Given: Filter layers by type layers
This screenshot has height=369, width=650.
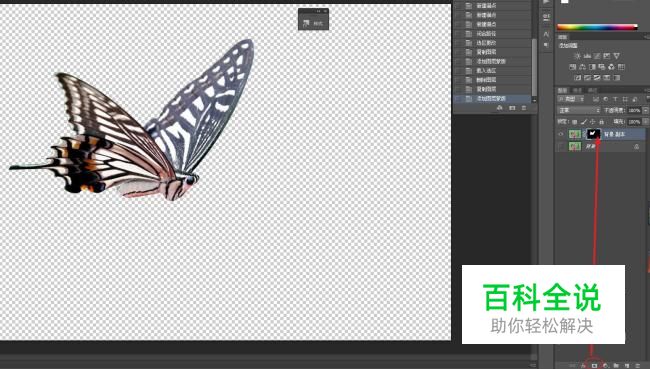Looking at the screenshot, I should point(615,99).
